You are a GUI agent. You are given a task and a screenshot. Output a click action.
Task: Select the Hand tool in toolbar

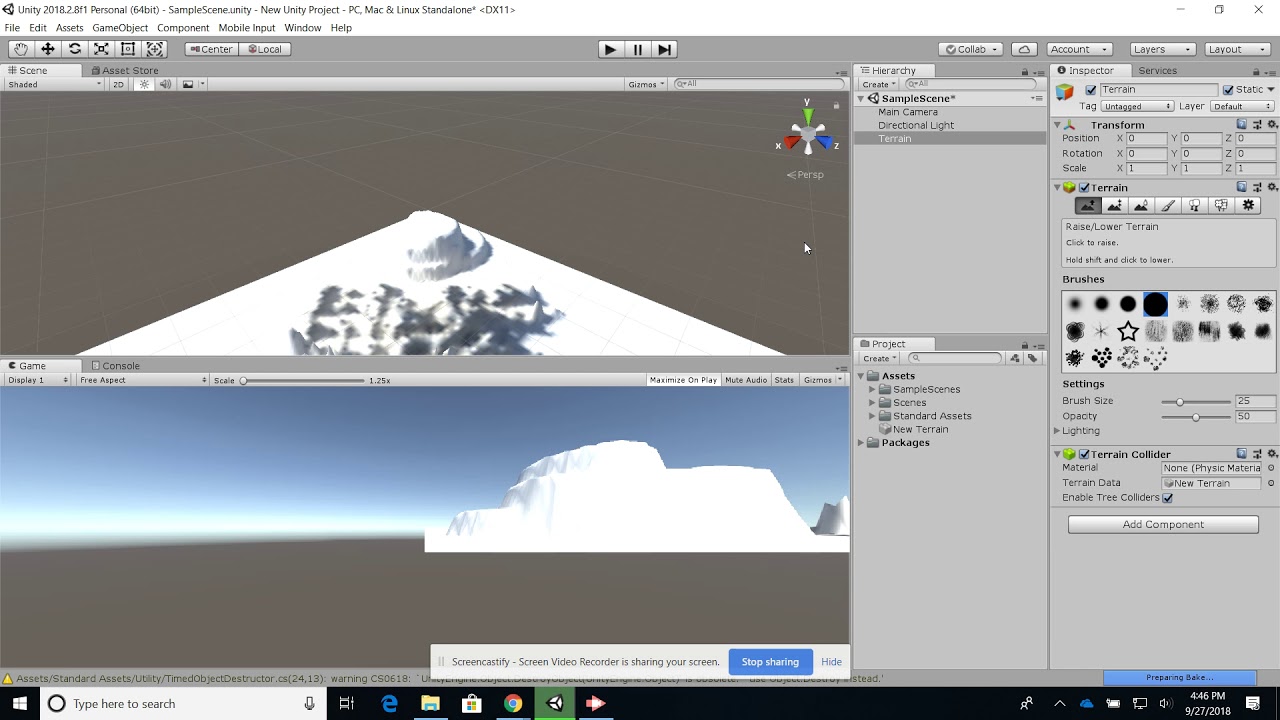21,49
